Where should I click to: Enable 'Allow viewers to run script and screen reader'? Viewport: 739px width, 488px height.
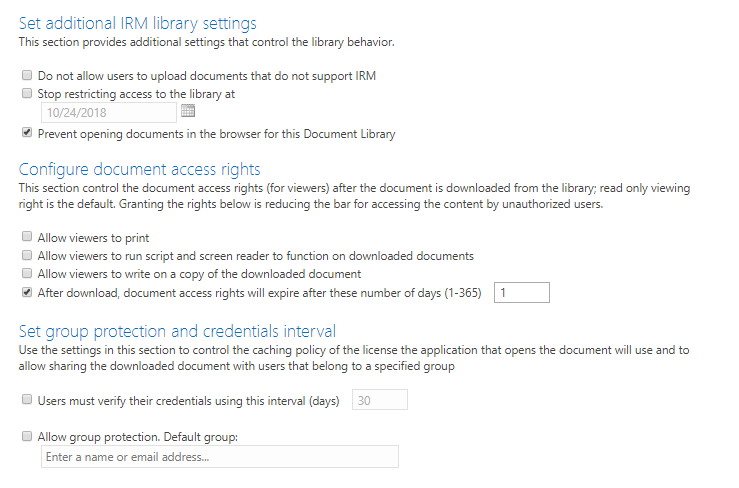(27, 256)
